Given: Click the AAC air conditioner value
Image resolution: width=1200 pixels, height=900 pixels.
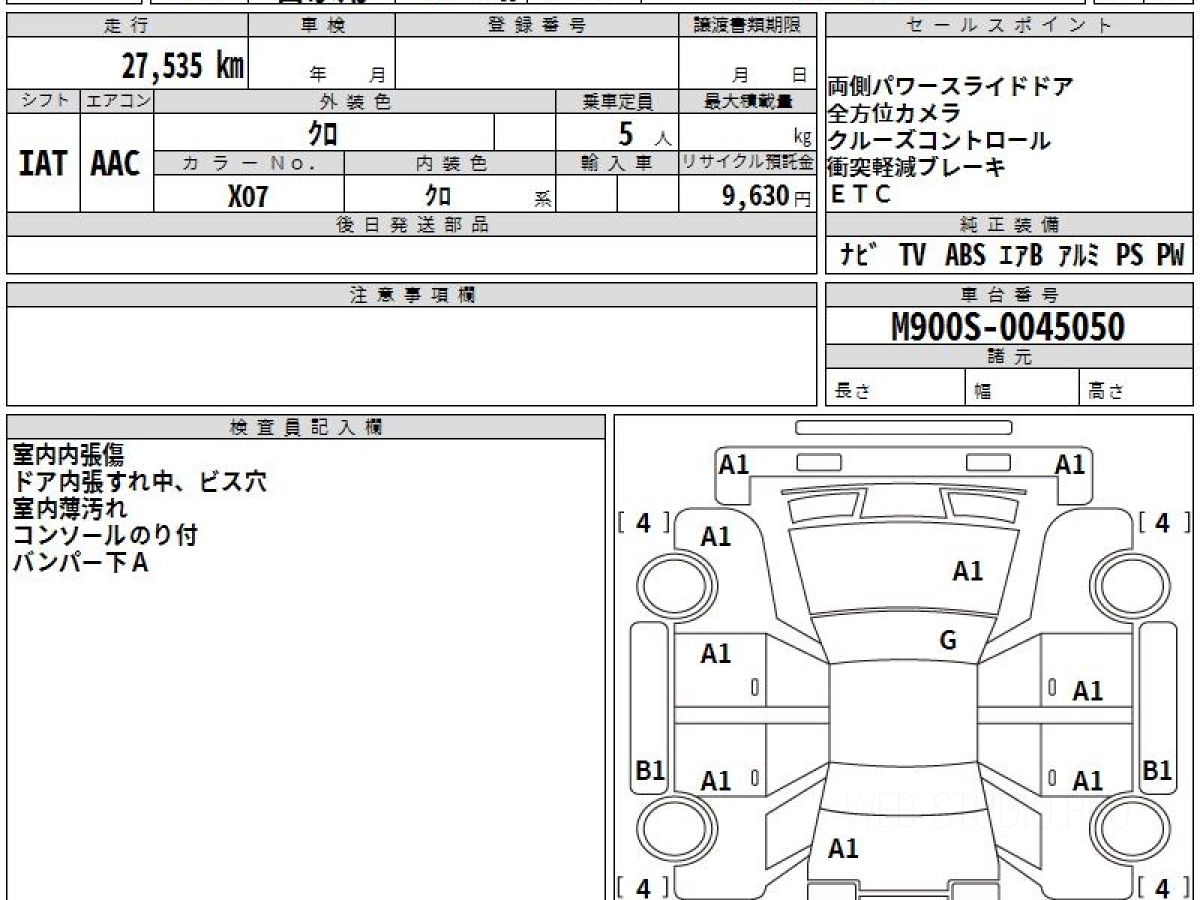Looking at the screenshot, I should coord(116,163).
